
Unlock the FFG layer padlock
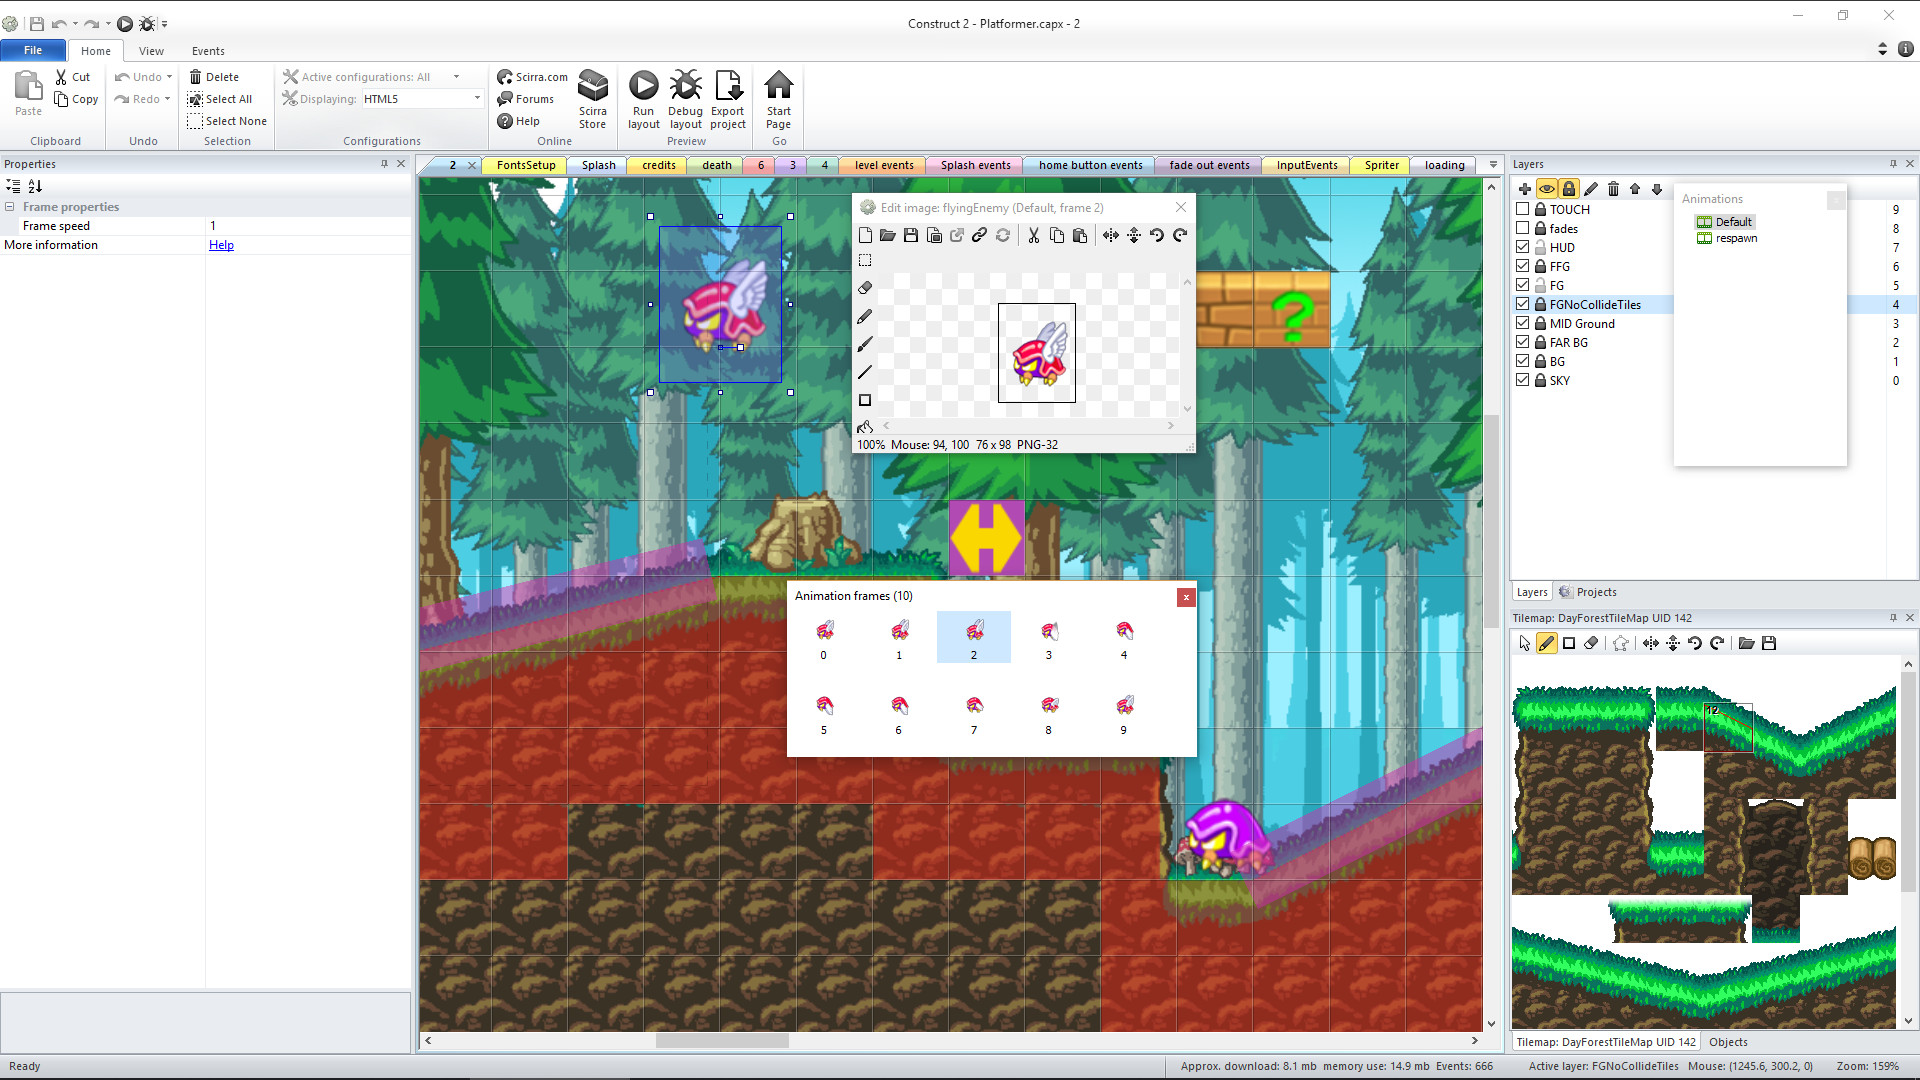(x=1540, y=266)
